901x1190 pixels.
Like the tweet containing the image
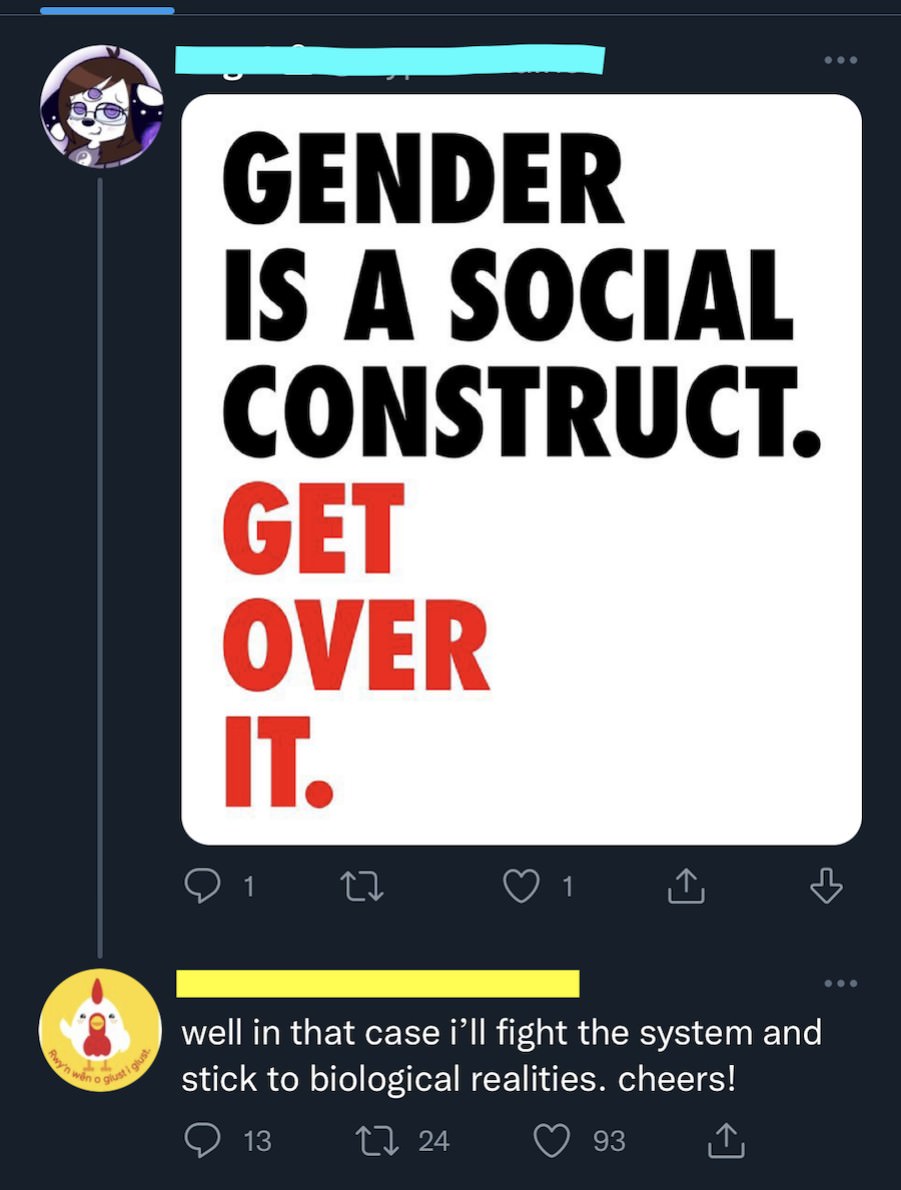click(x=521, y=885)
